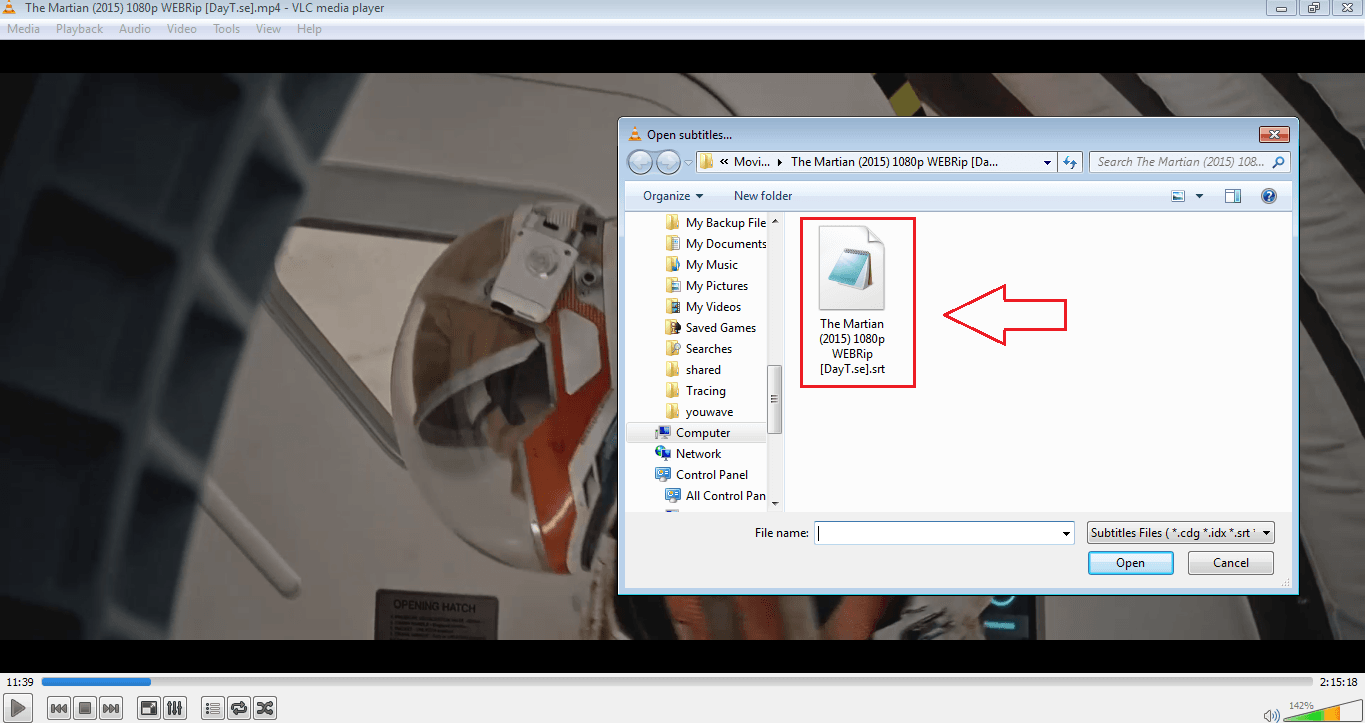Click the previous media skip-back button
The width and height of the screenshot is (1365, 723).
click(x=59, y=708)
